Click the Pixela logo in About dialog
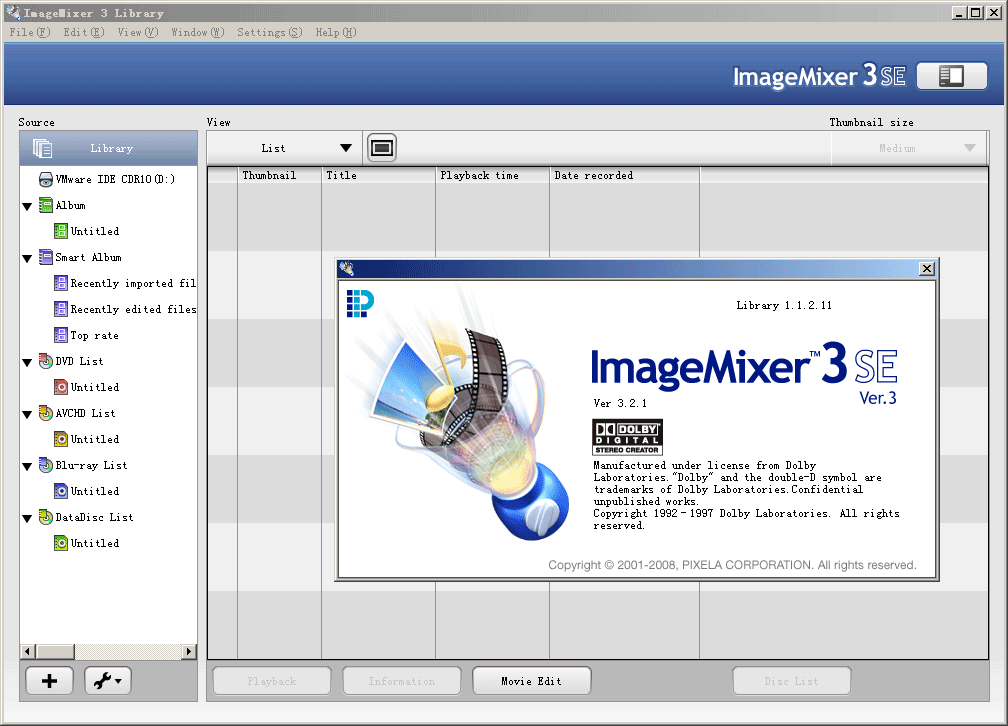Viewport: 1008px width, 726px height. point(360,304)
